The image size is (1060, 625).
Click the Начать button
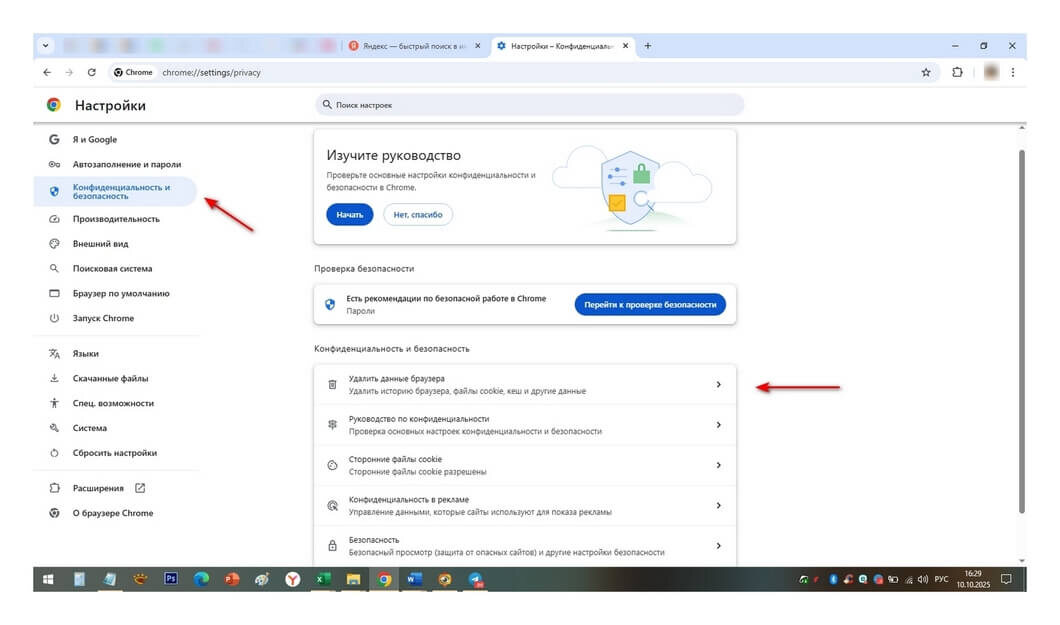tap(350, 215)
